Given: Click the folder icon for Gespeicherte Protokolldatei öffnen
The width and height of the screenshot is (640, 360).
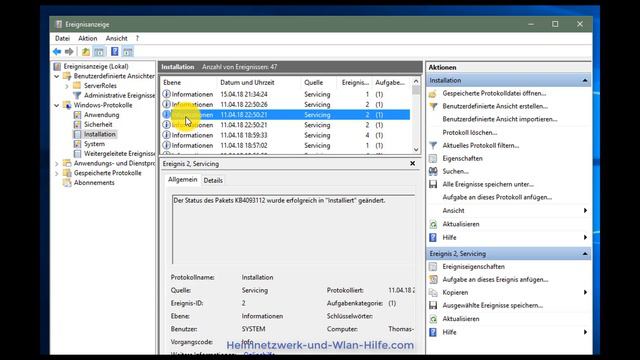Looking at the screenshot, I should point(433,93).
